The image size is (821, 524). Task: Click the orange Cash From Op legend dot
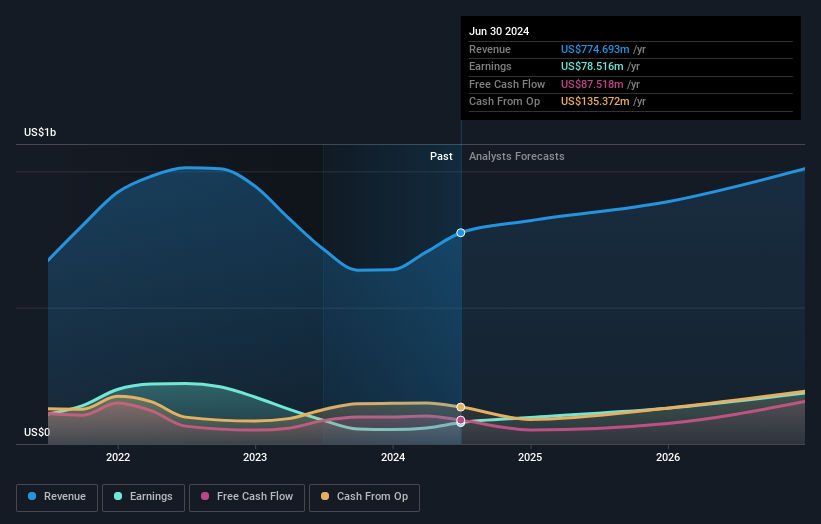[325, 496]
